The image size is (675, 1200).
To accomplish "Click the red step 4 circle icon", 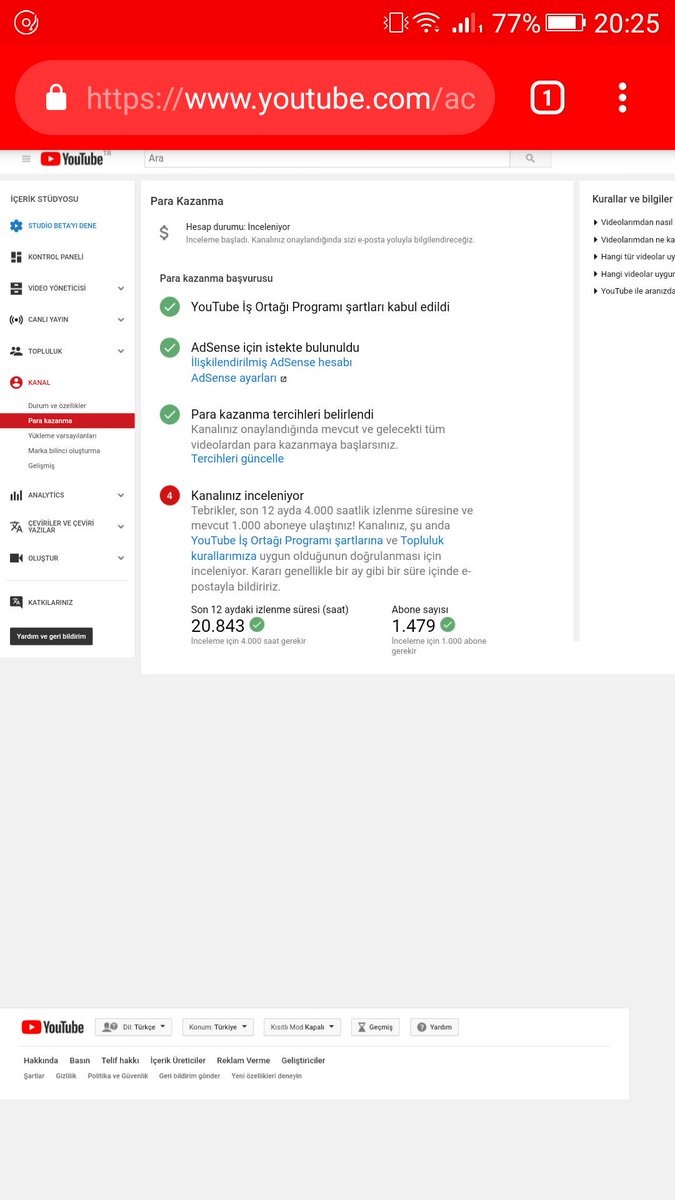I will (x=170, y=495).
